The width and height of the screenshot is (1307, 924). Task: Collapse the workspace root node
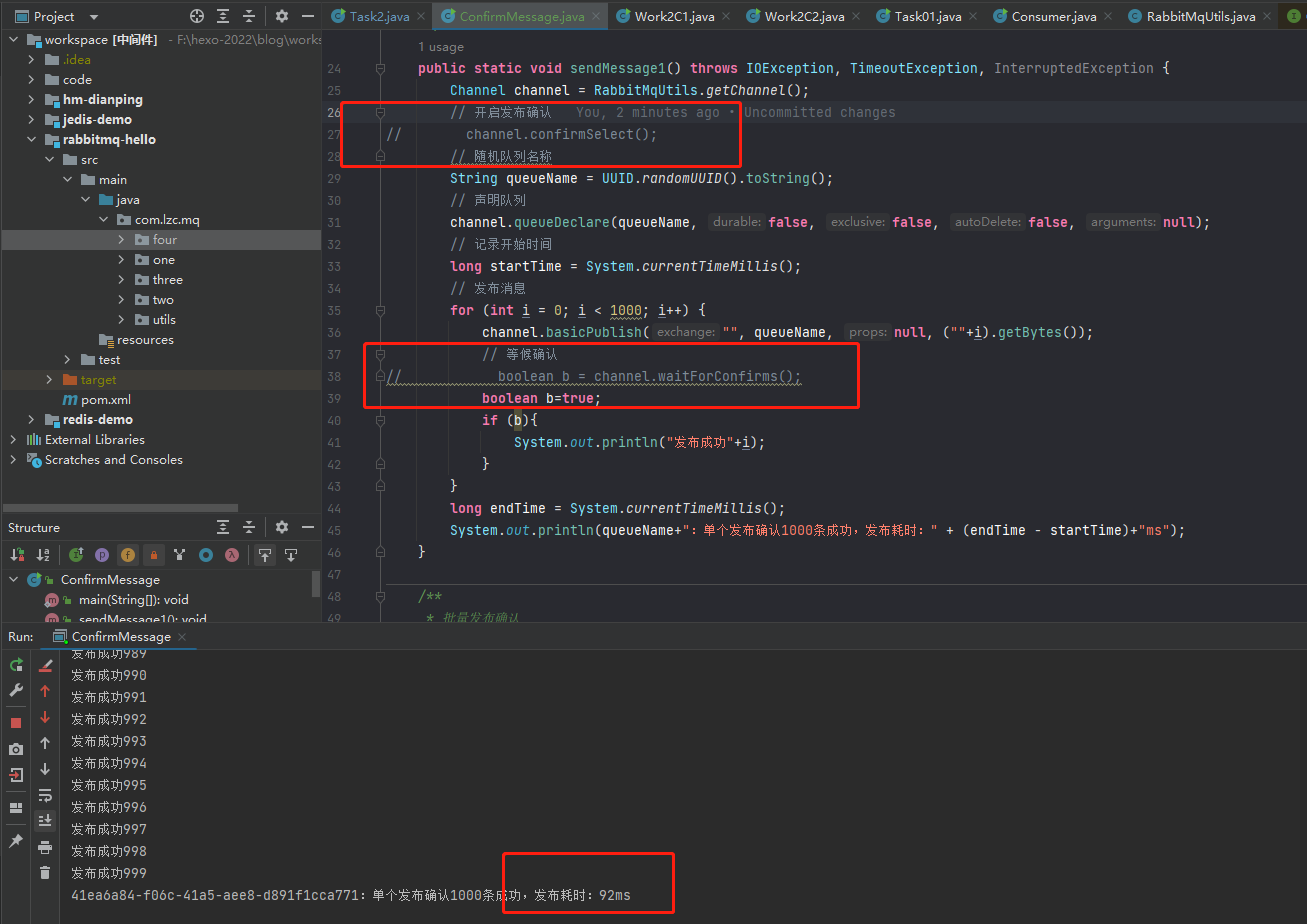pos(14,40)
